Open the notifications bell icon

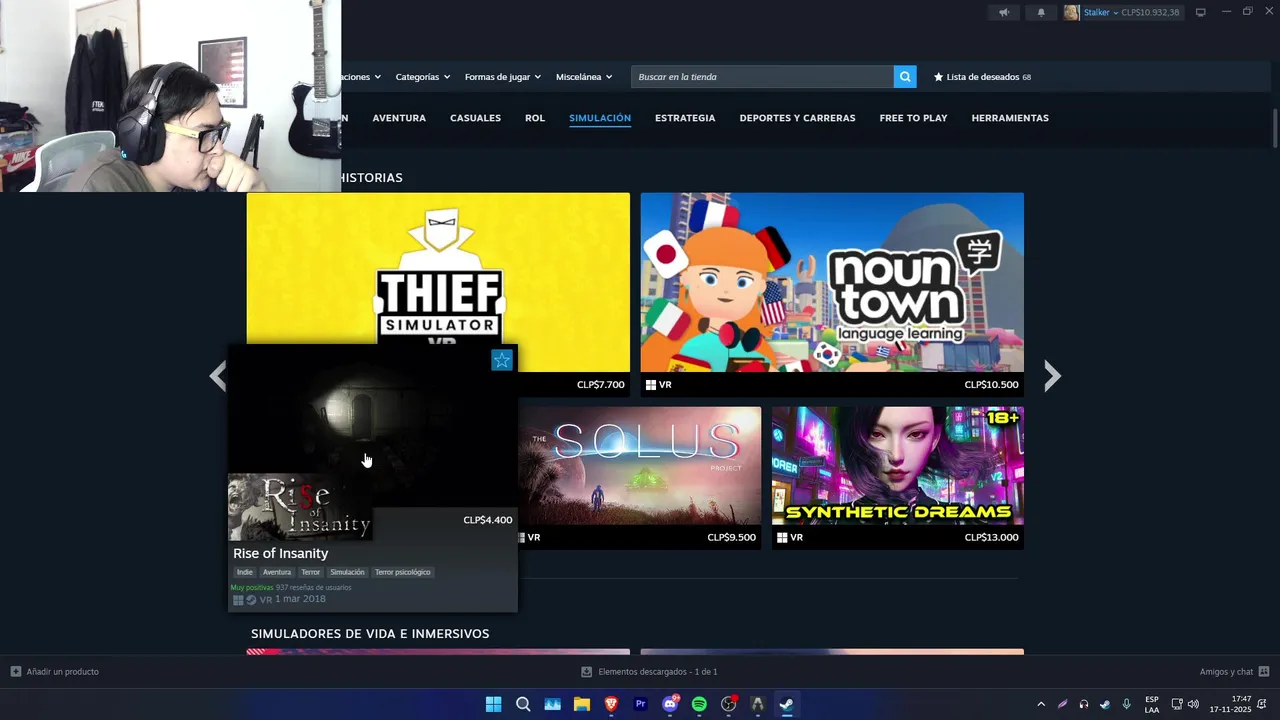1041,13
